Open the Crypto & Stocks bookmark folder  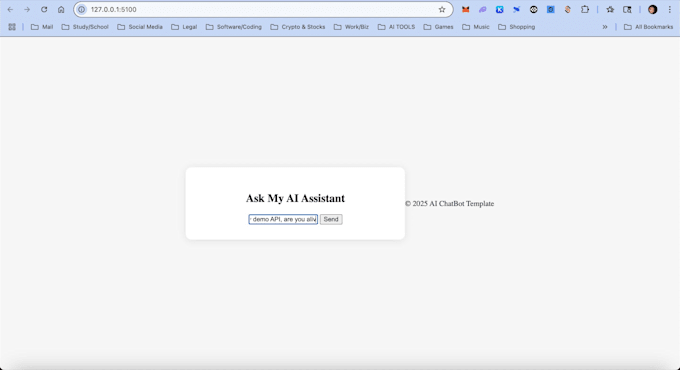(x=298, y=27)
